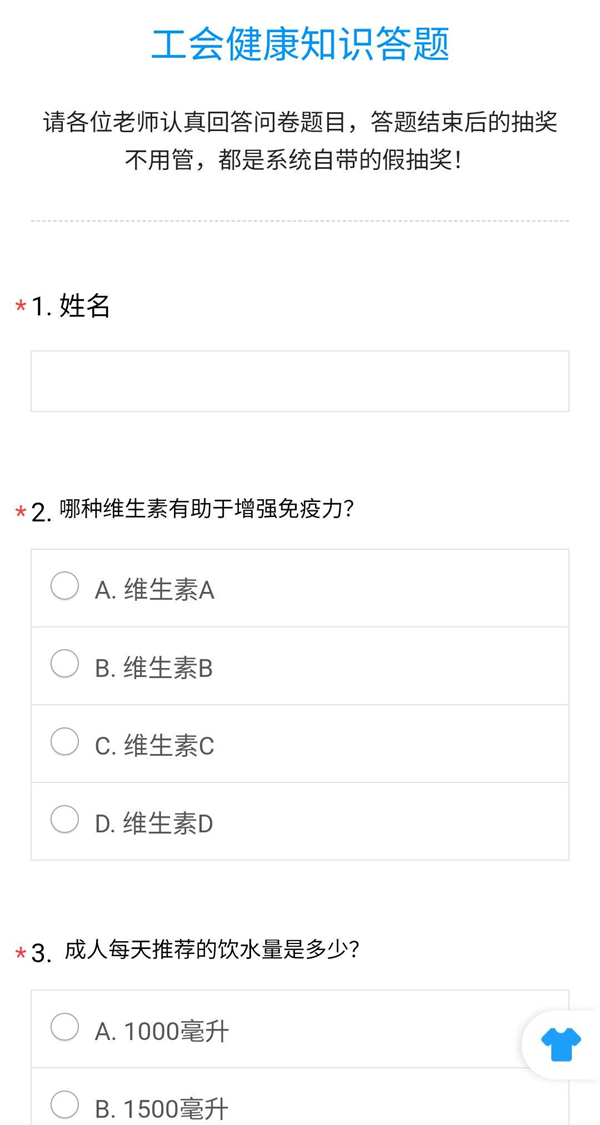The height and width of the screenshot is (1125, 600).
Task: Click the 工会健康知识答题 page title
Action: coord(300,45)
